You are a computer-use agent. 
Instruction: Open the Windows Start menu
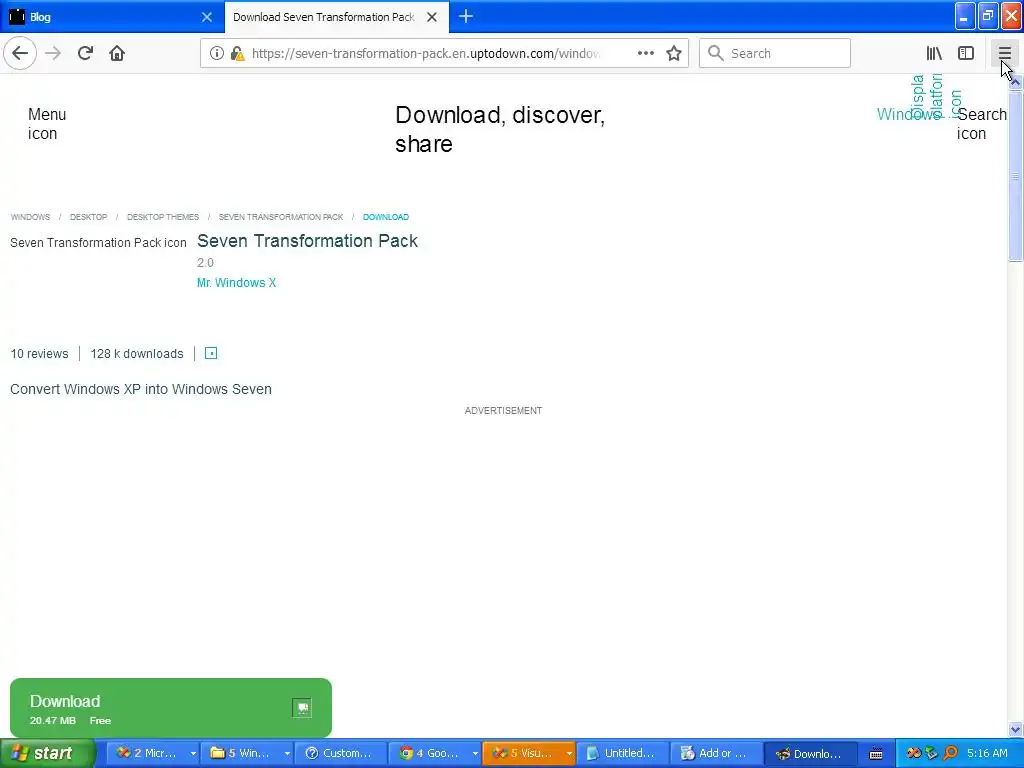tap(47, 753)
